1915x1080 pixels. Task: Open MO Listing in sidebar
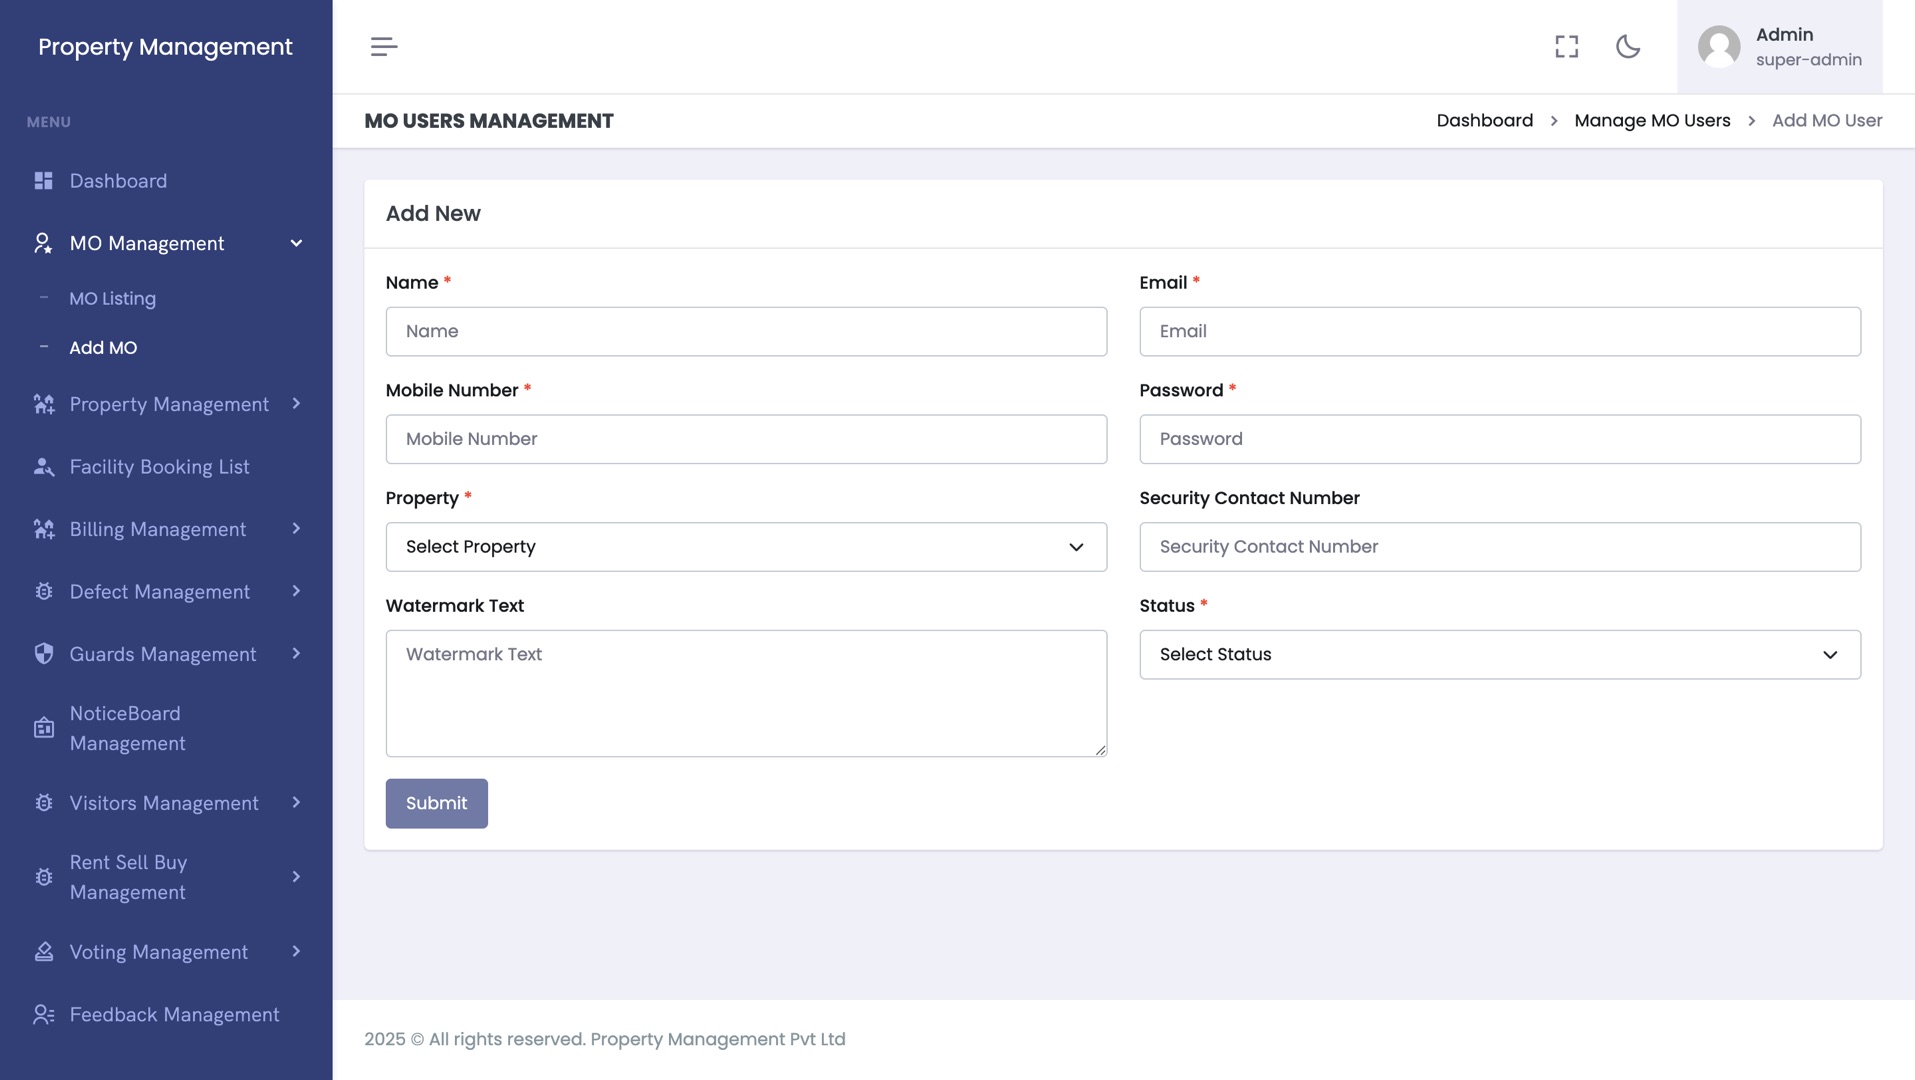tap(112, 299)
